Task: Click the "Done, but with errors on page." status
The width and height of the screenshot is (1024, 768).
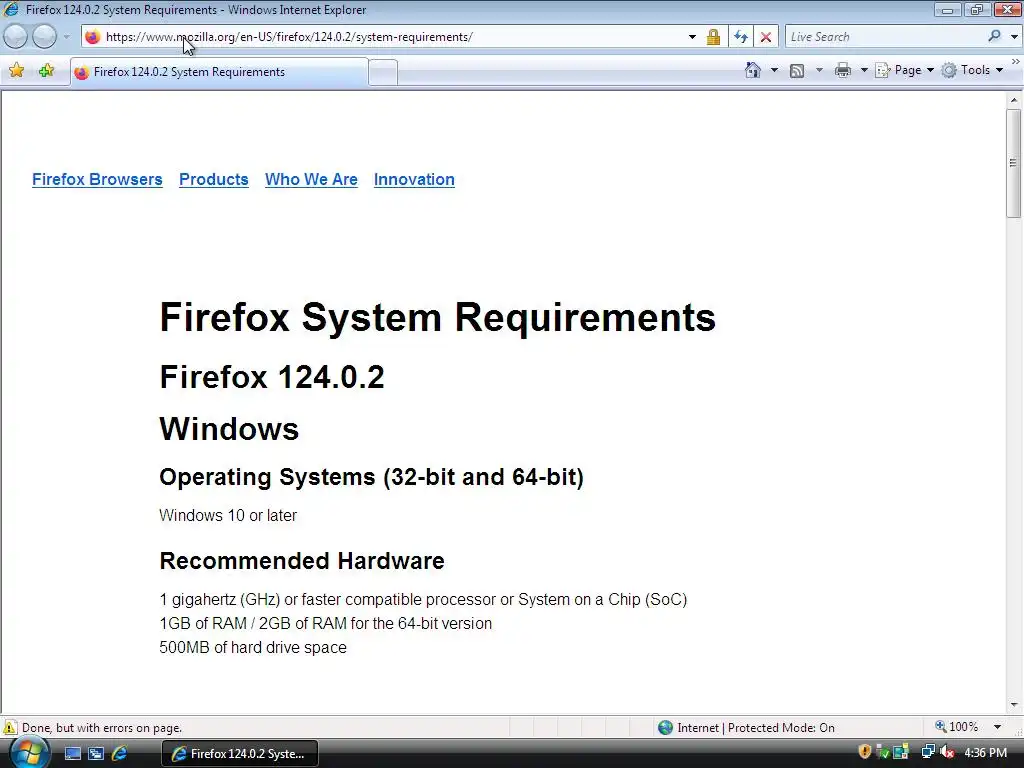Action: pyautogui.click(x=102, y=728)
